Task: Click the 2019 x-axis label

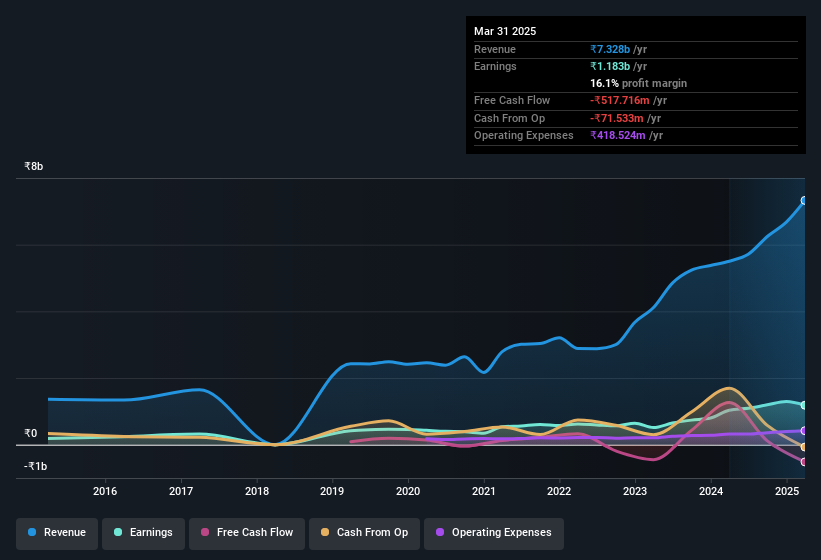Action: pos(332,491)
